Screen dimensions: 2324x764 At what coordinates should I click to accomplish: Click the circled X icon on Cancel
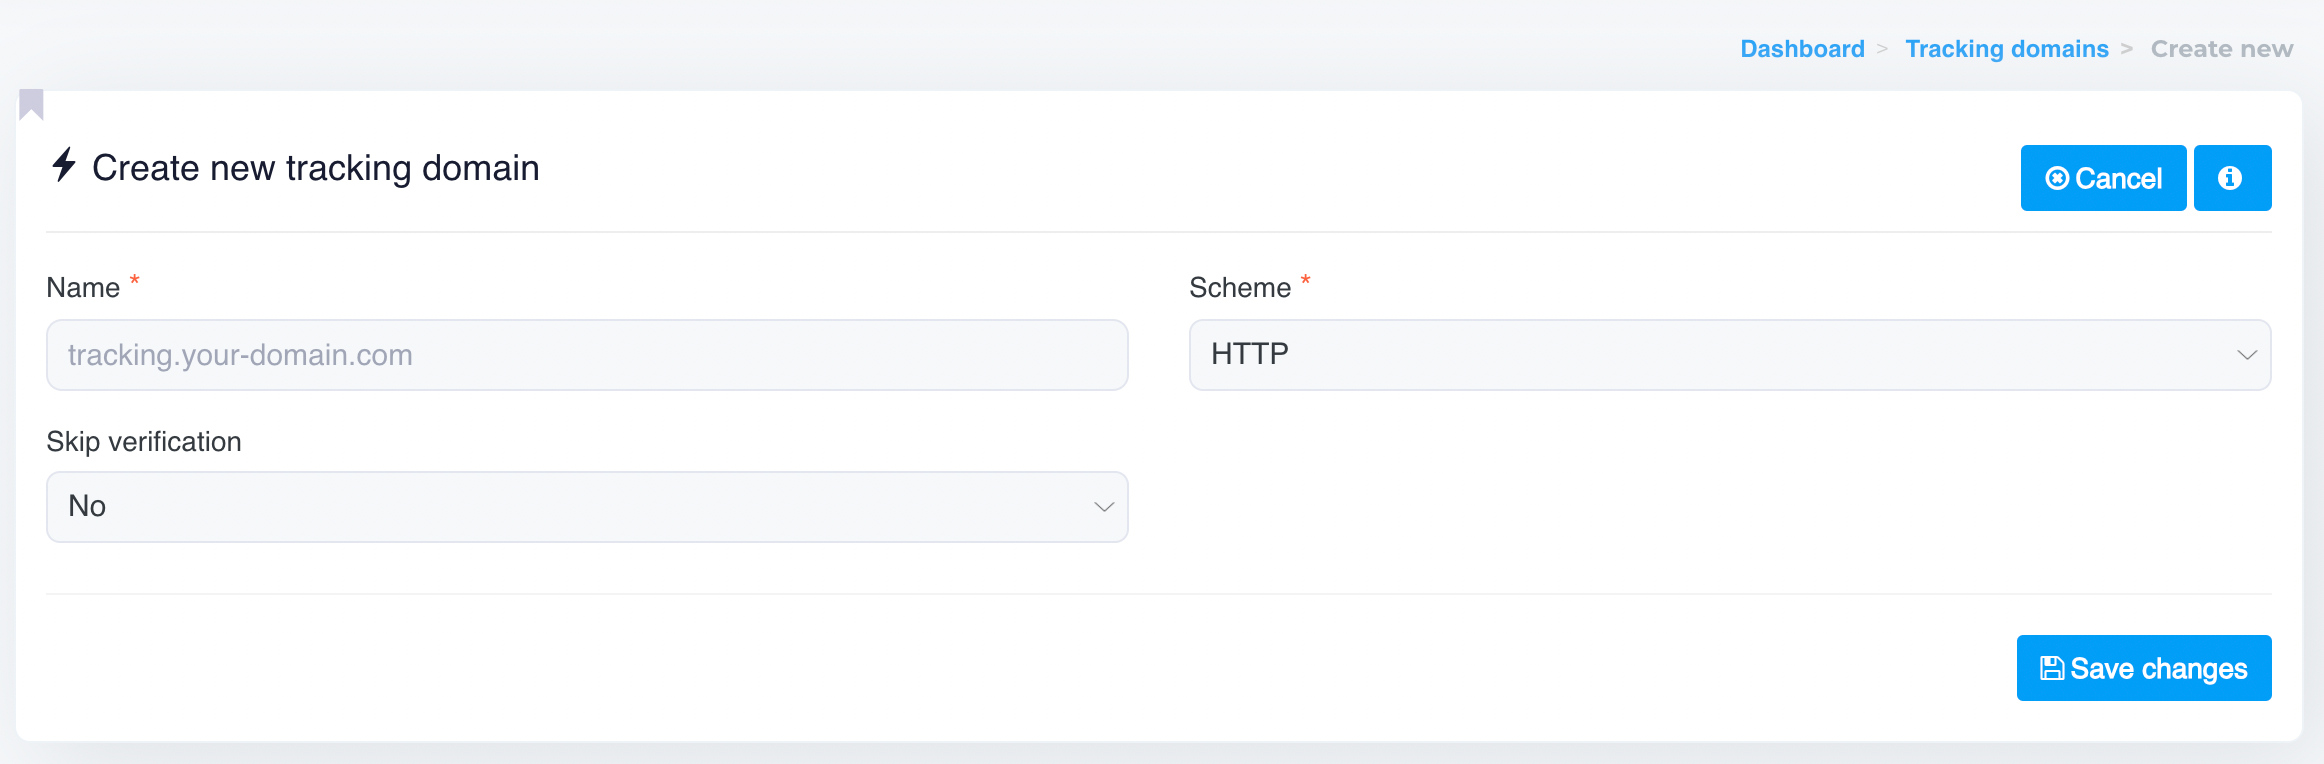tap(2057, 179)
